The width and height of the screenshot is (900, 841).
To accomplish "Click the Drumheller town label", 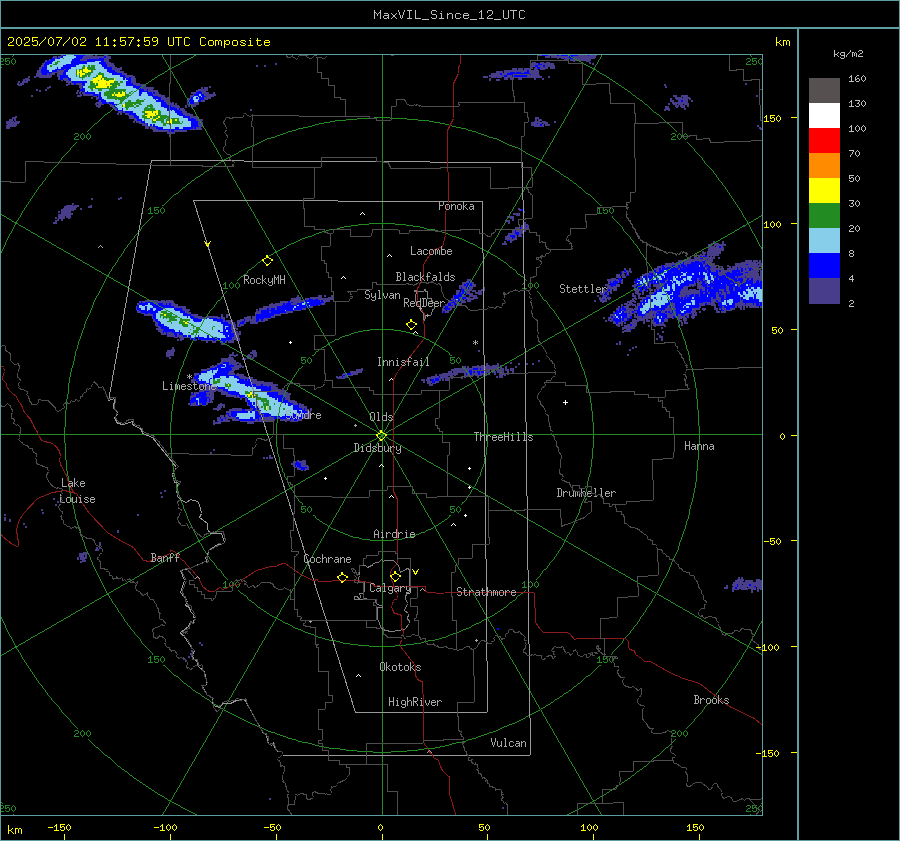I will pos(586,493).
